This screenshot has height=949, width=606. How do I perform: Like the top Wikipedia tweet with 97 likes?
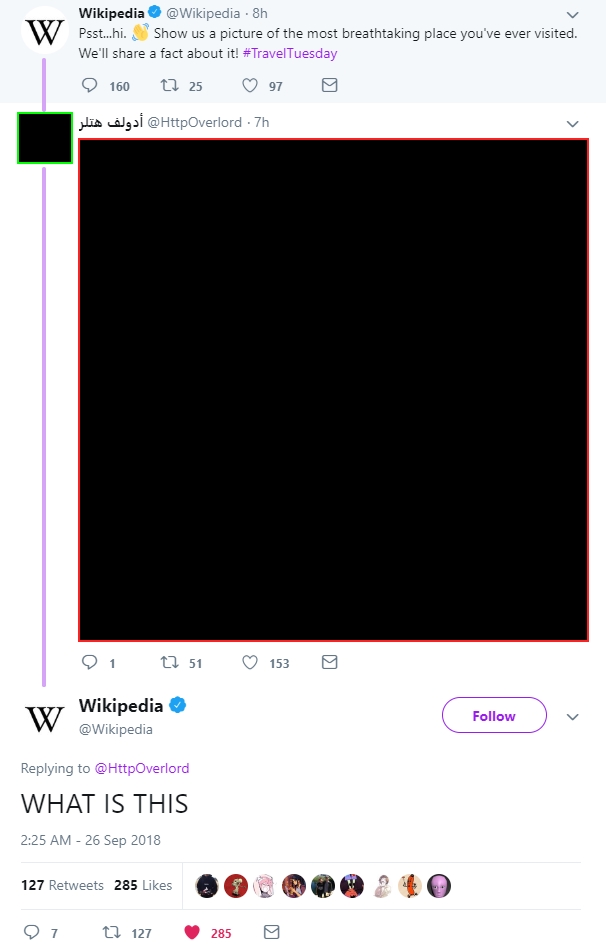click(x=250, y=85)
